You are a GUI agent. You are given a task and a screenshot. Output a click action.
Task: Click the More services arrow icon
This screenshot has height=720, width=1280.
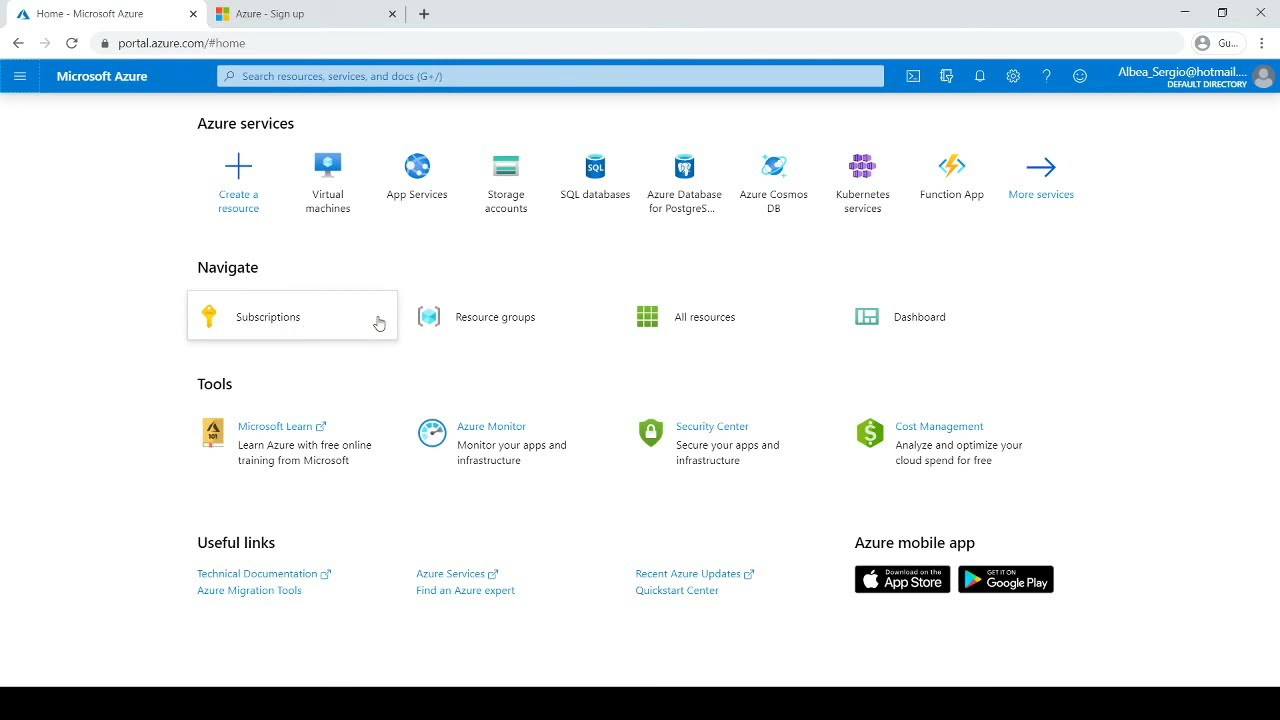1041,167
